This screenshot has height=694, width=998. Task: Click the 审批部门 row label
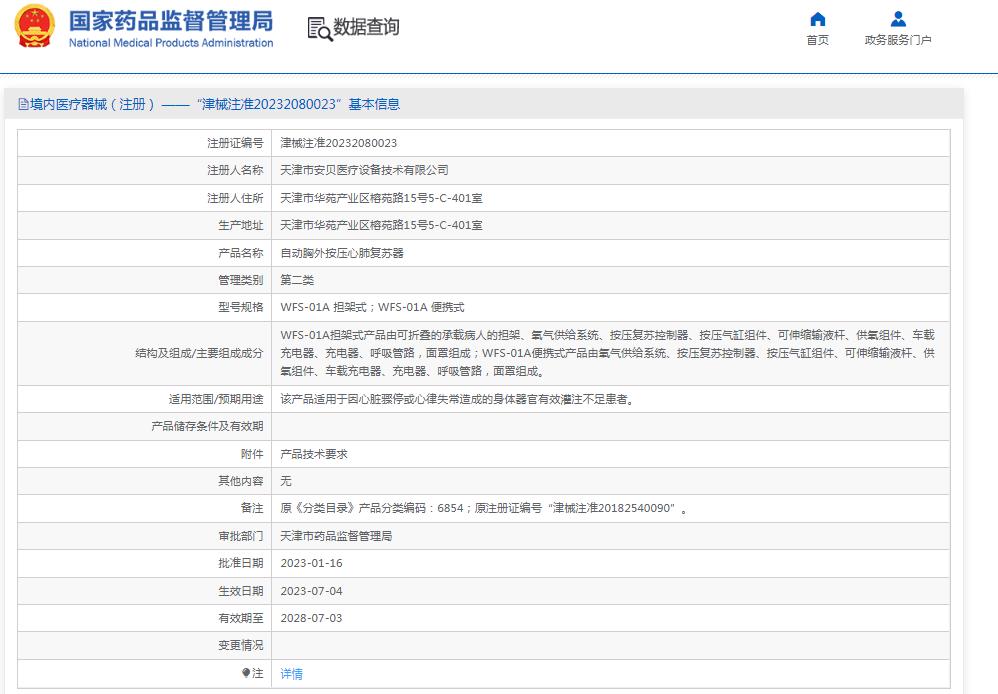[x=241, y=536]
